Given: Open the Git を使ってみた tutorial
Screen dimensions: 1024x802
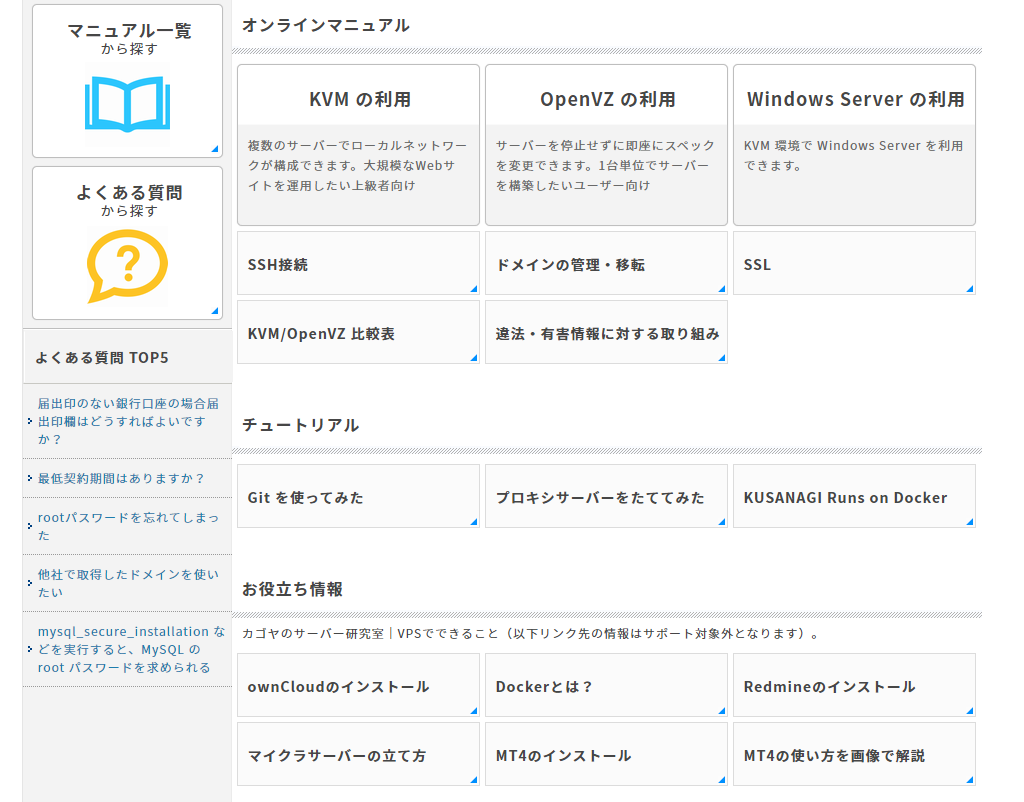Looking at the screenshot, I should (x=358, y=497).
